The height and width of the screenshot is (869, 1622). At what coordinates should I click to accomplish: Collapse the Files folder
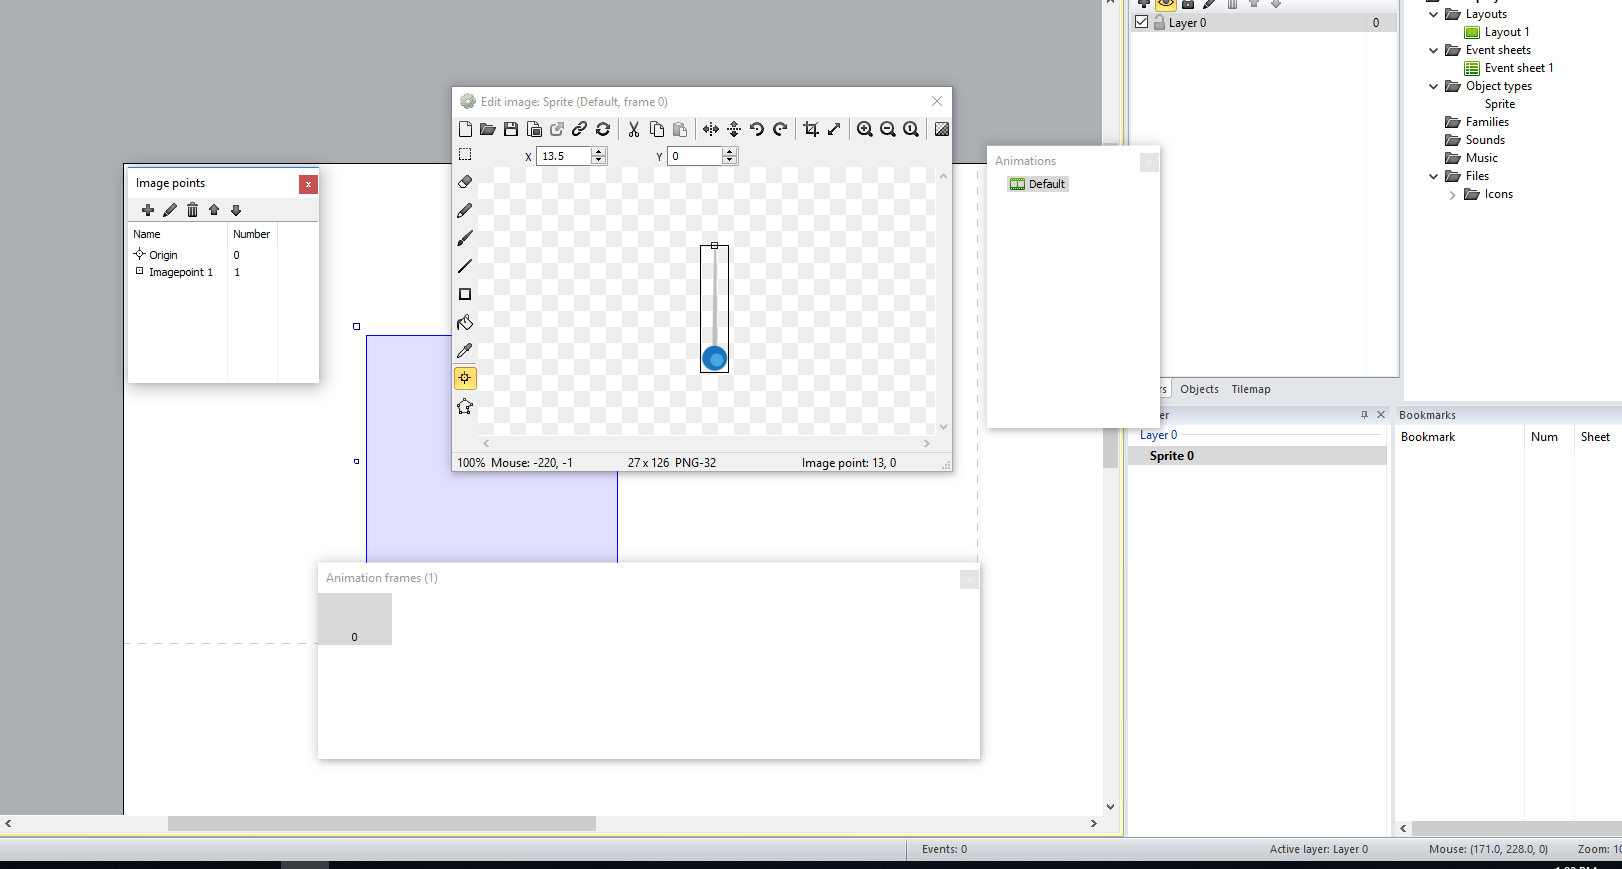click(x=1433, y=176)
